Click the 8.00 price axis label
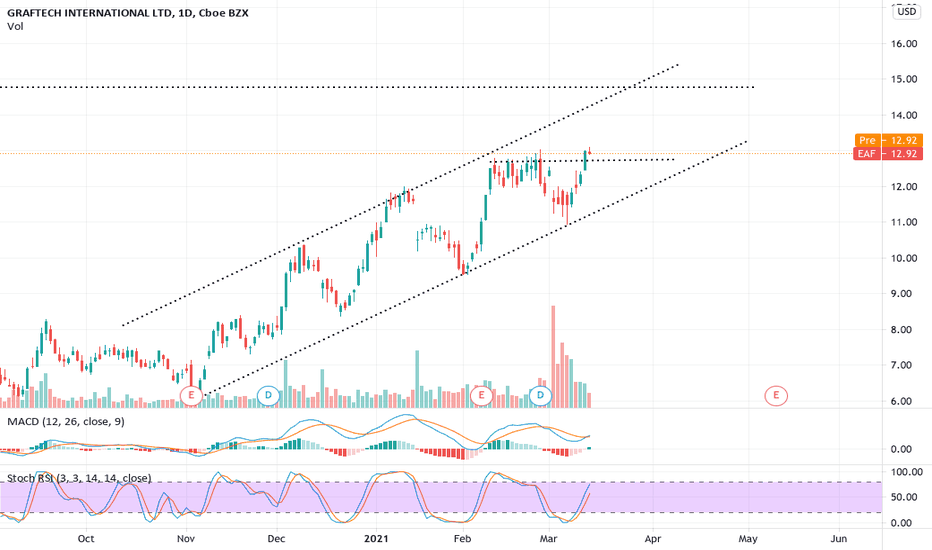The width and height of the screenshot is (932, 550). 900,330
